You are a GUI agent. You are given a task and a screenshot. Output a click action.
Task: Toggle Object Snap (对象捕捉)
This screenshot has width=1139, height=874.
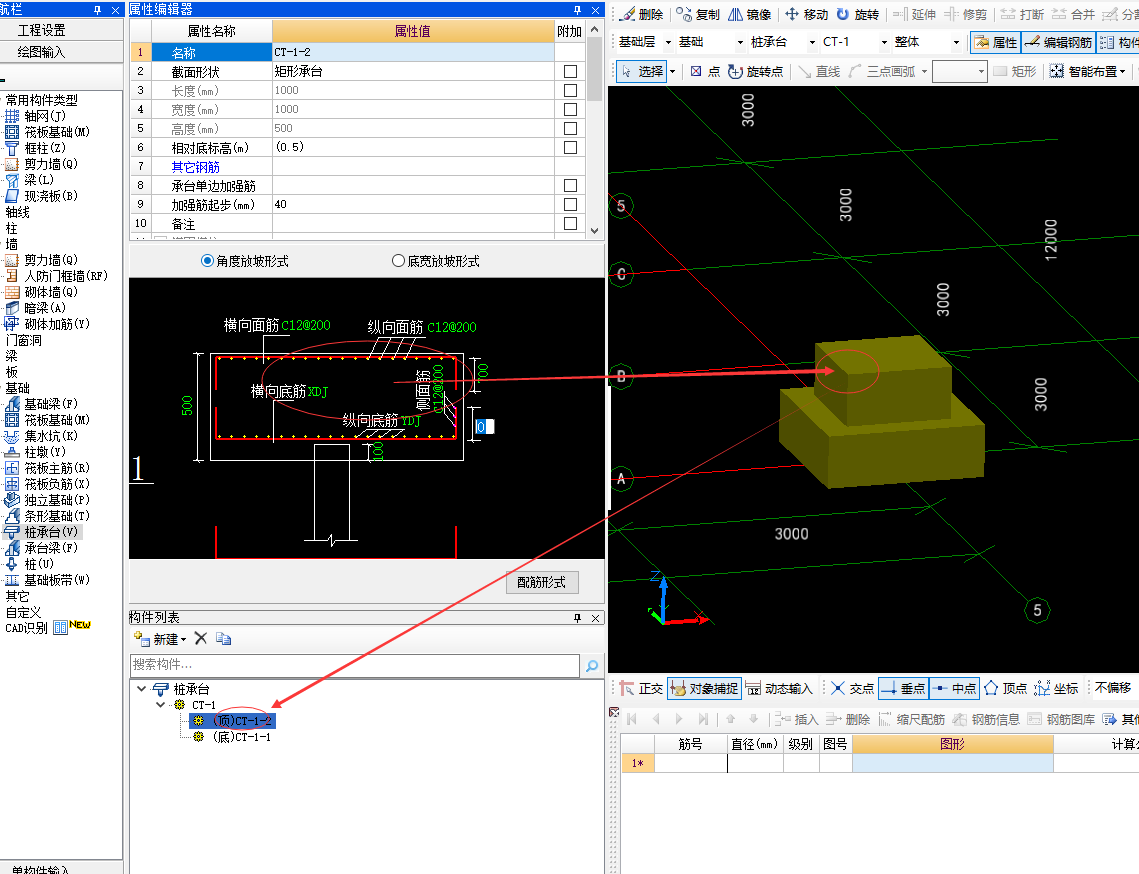[x=704, y=688]
